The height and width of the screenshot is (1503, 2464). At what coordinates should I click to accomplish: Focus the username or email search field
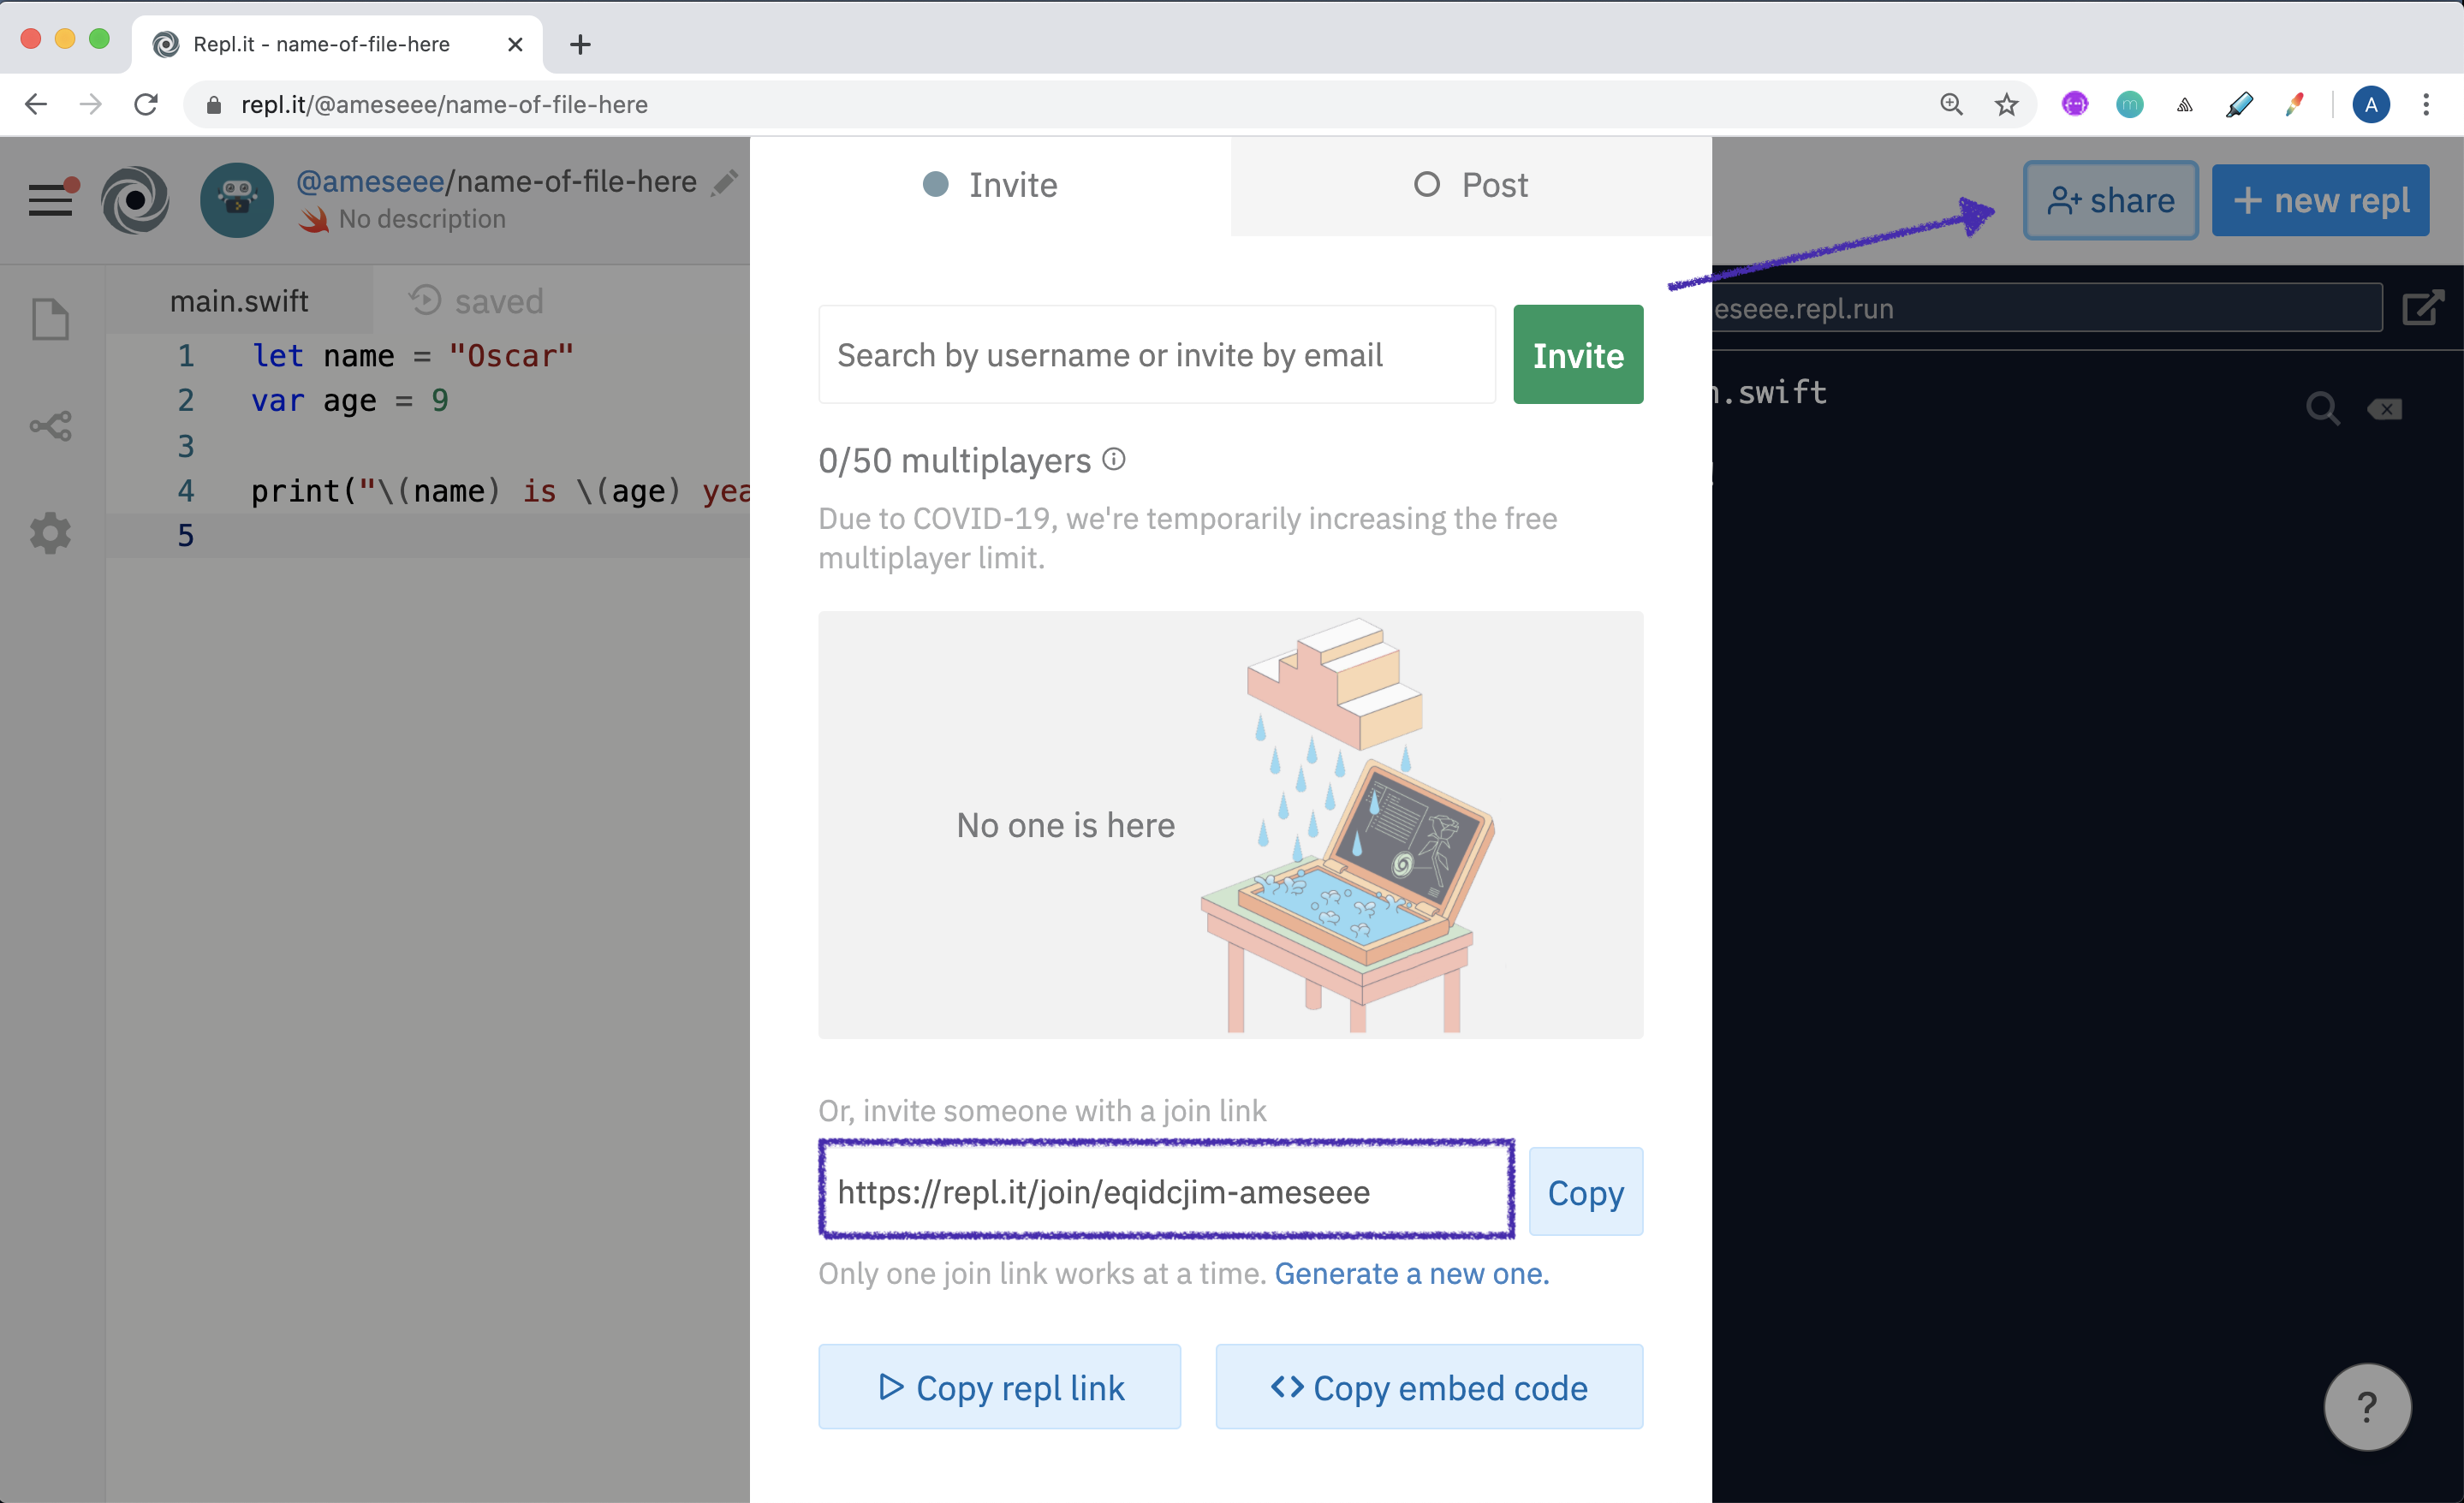(x=1157, y=355)
